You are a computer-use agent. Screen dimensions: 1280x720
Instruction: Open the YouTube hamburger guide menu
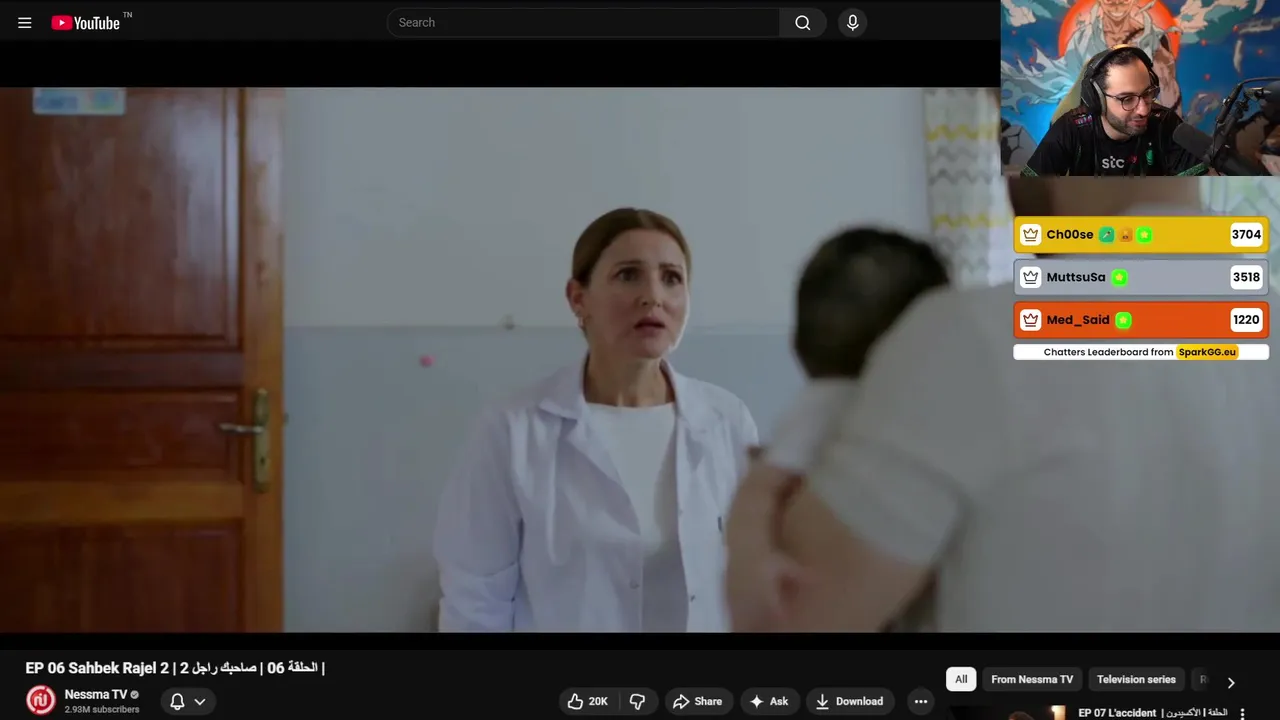[x=25, y=22]
